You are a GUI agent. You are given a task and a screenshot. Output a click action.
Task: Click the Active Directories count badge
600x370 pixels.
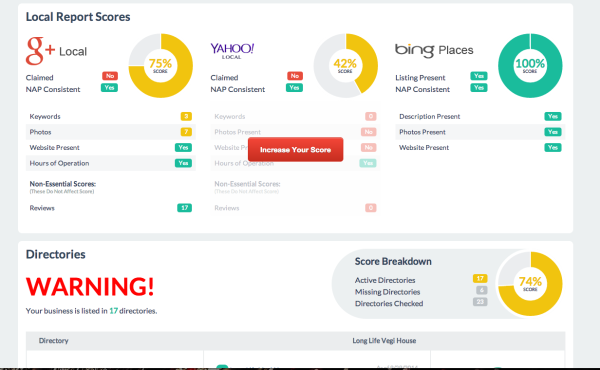(480, 279)
